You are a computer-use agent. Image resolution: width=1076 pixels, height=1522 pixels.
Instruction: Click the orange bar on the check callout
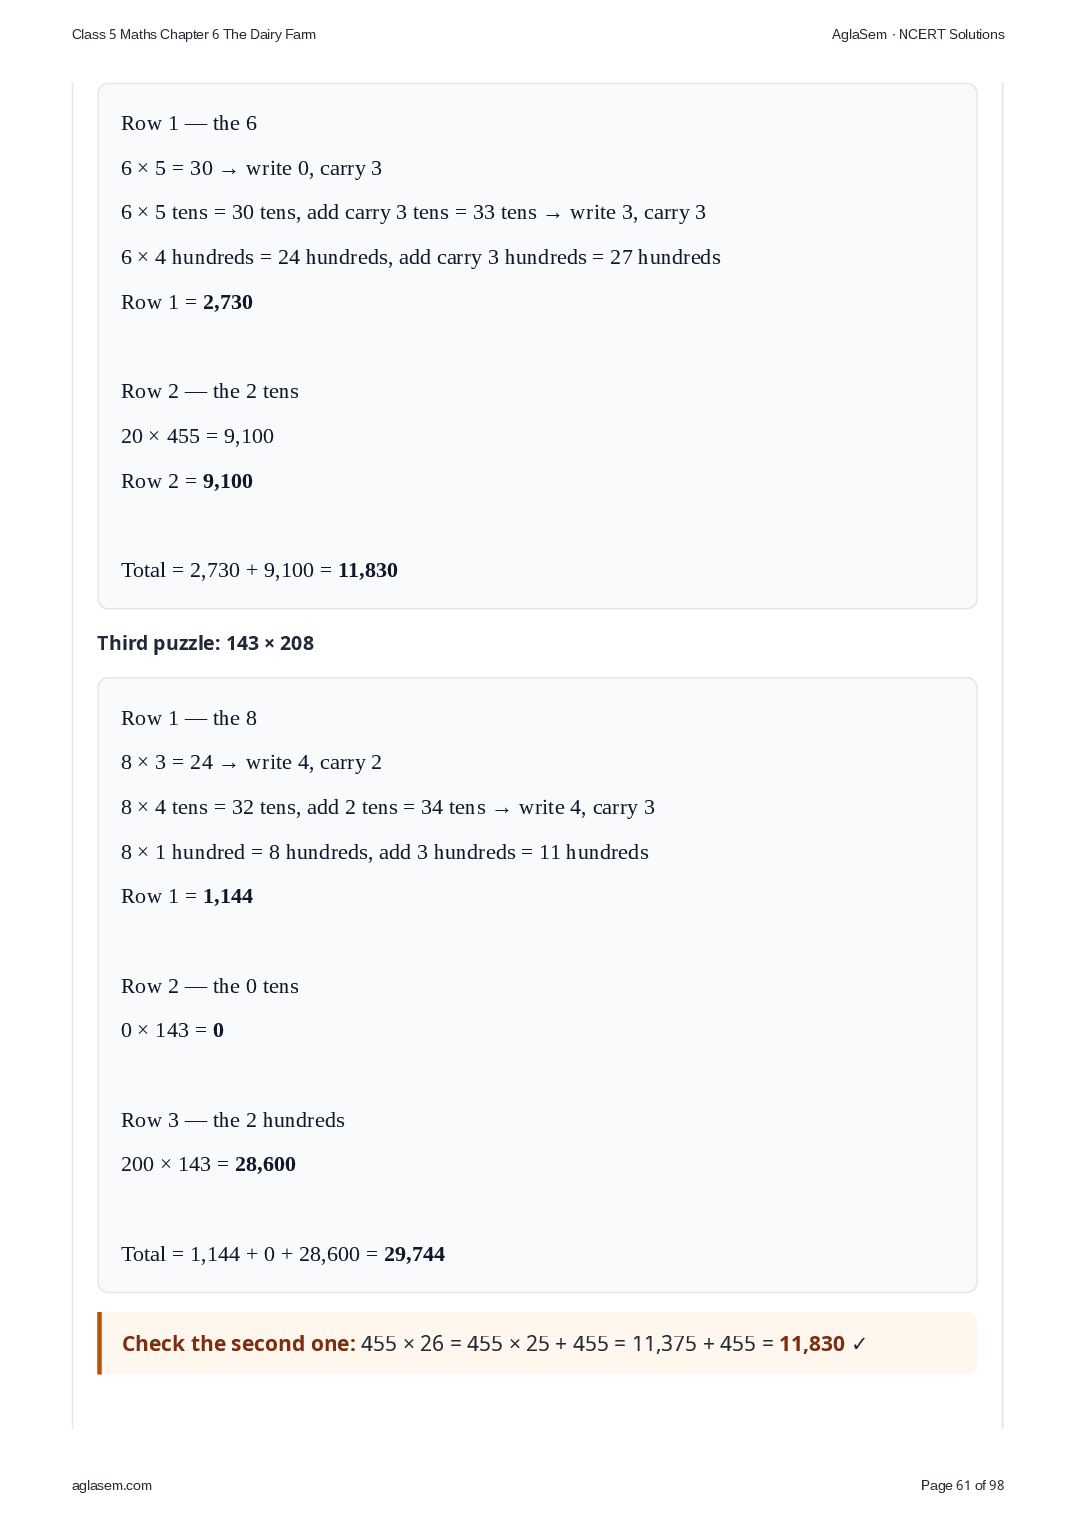(99, 1343)
